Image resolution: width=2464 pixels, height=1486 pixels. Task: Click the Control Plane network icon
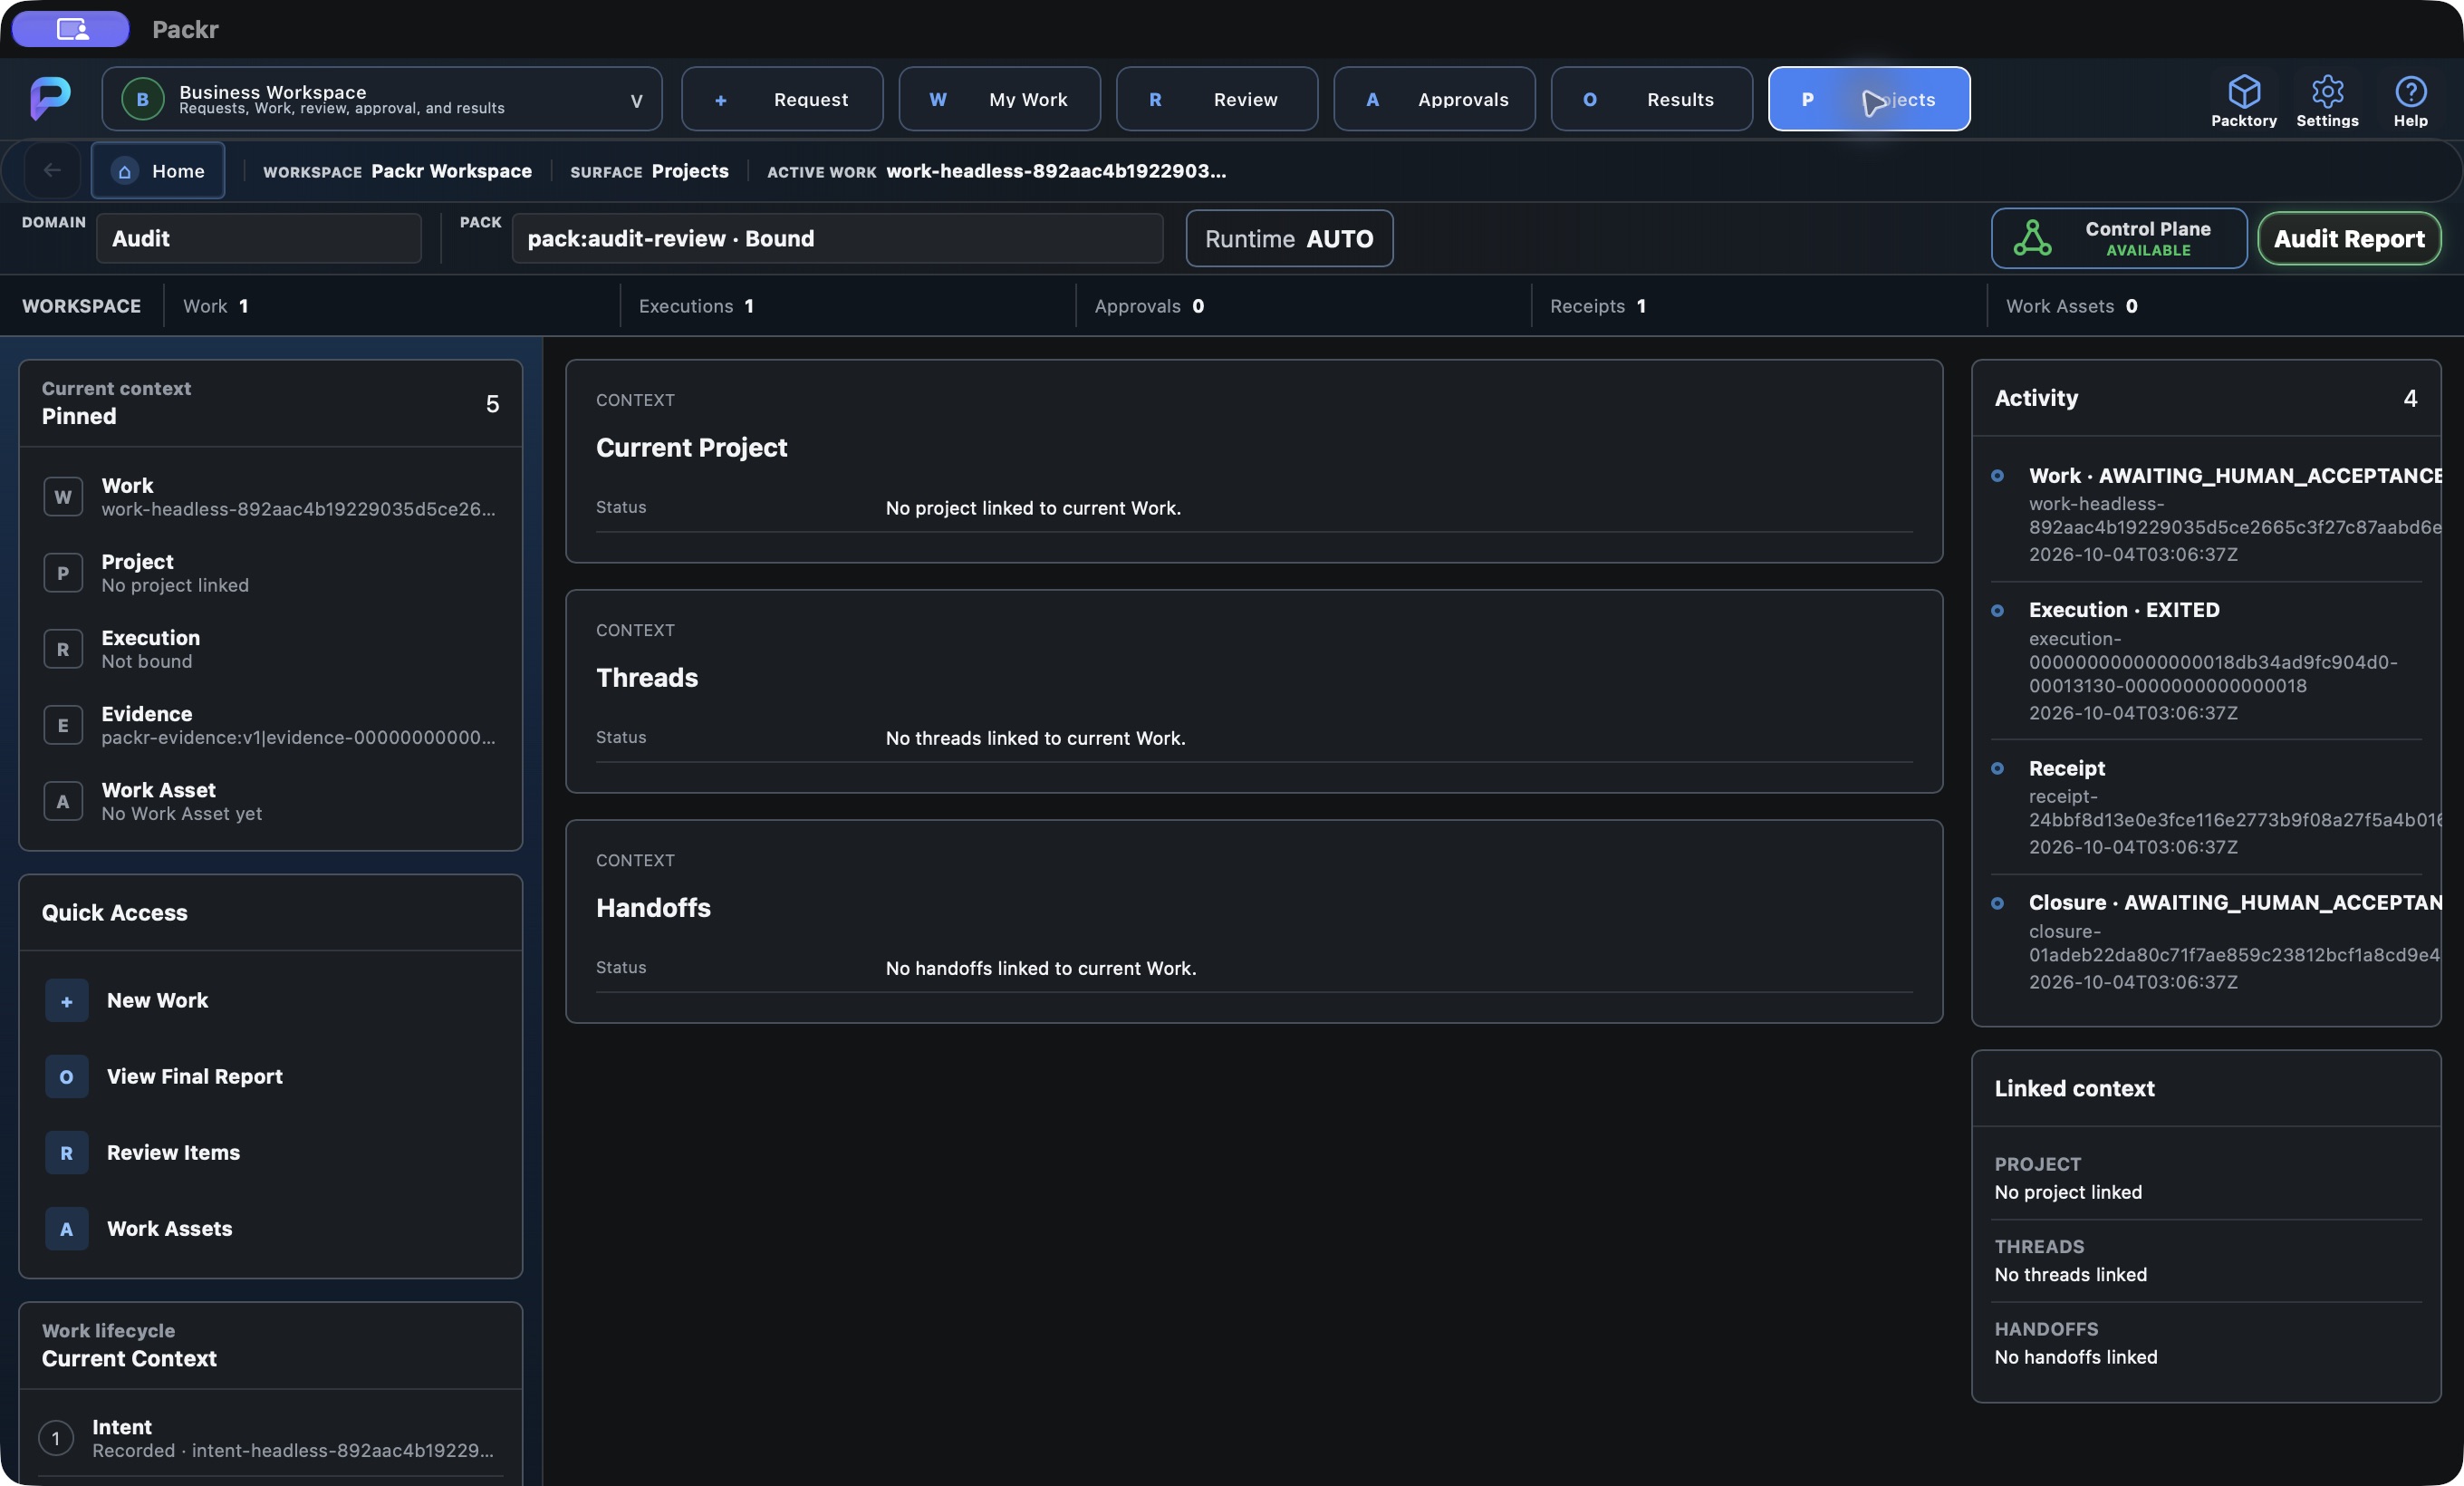(x=2032, y=238)
